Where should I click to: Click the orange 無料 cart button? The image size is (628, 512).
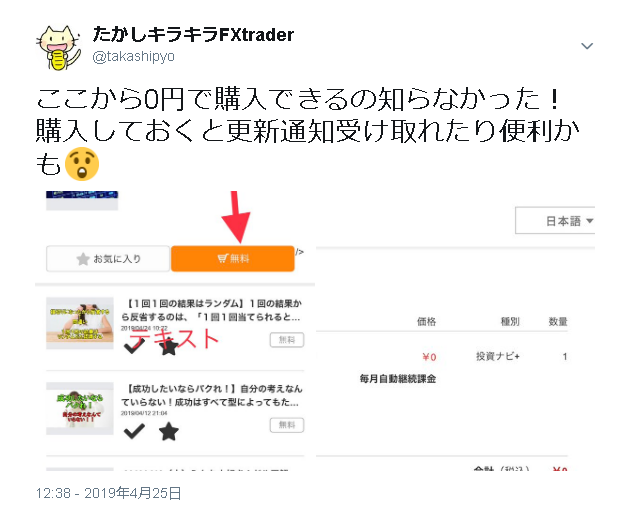tap(233, 258)
